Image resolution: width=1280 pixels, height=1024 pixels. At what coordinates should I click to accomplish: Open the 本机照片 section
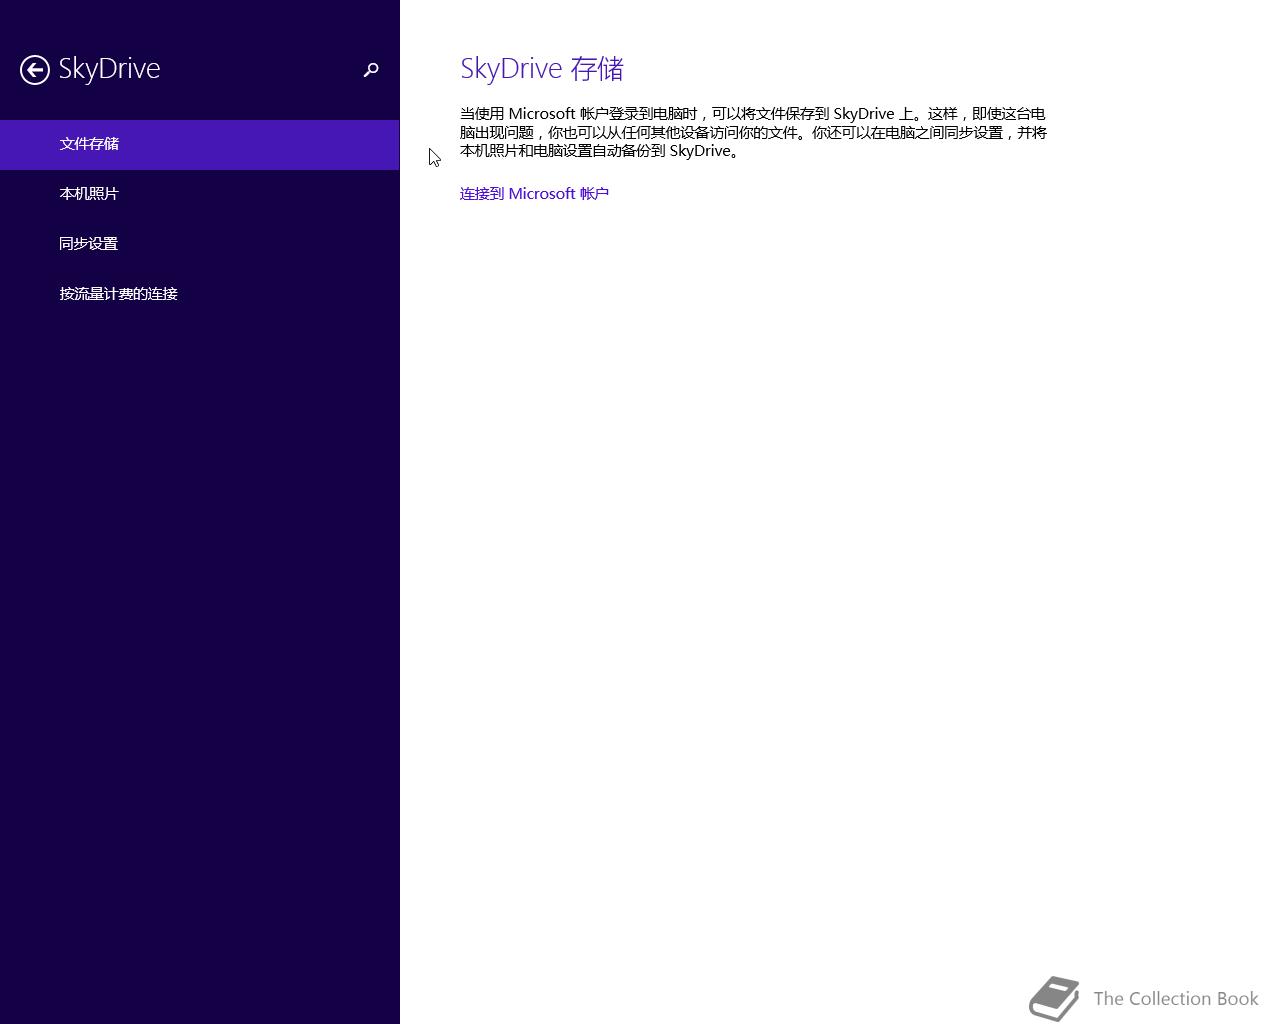(200, 194)
